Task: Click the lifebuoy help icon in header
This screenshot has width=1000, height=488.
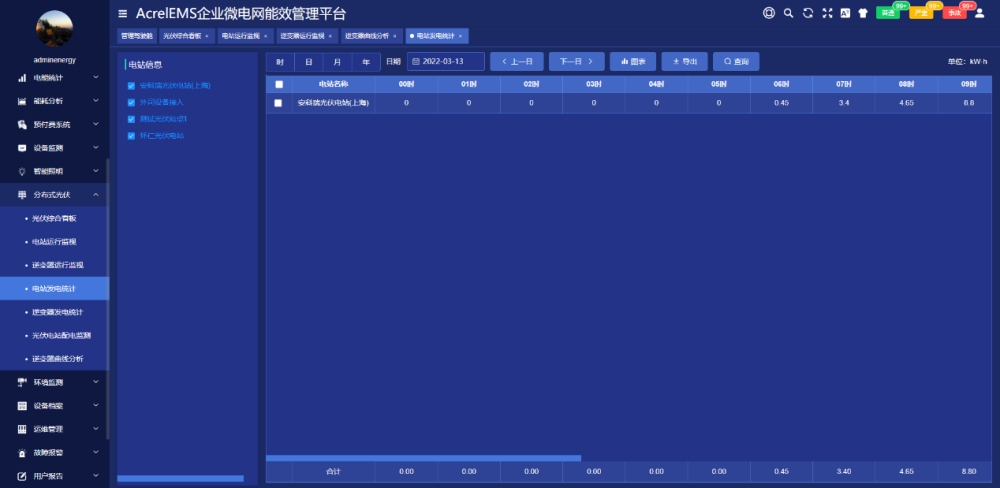Action: [768, 13]
